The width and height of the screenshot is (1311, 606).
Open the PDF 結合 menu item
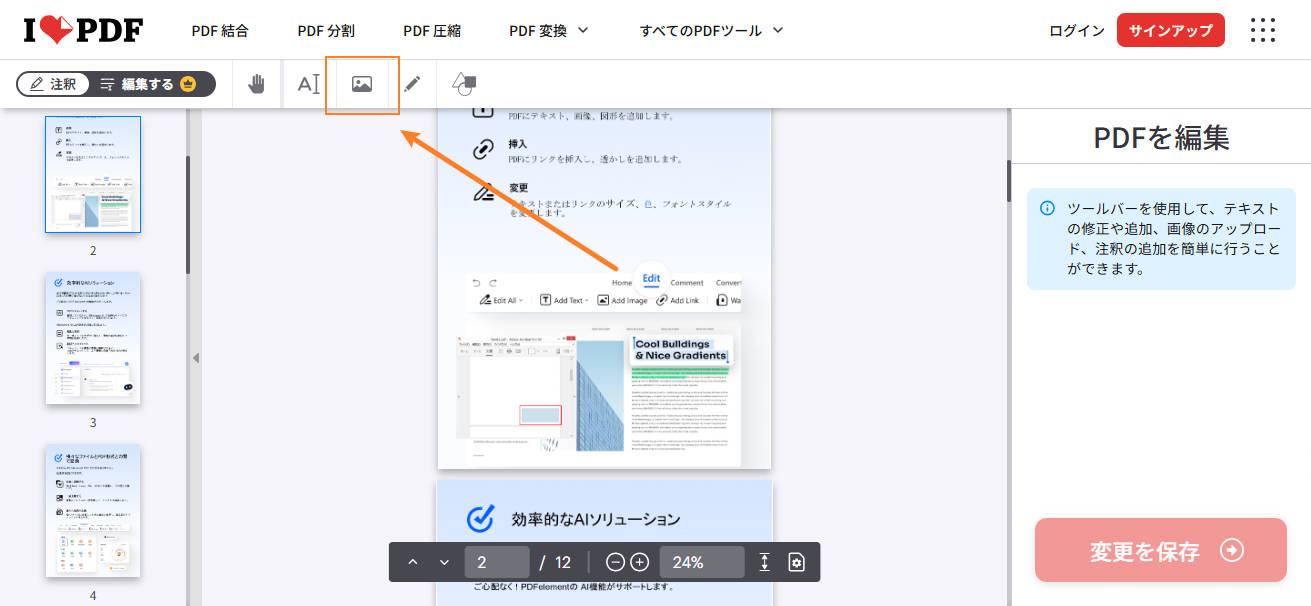click(219, 30)
